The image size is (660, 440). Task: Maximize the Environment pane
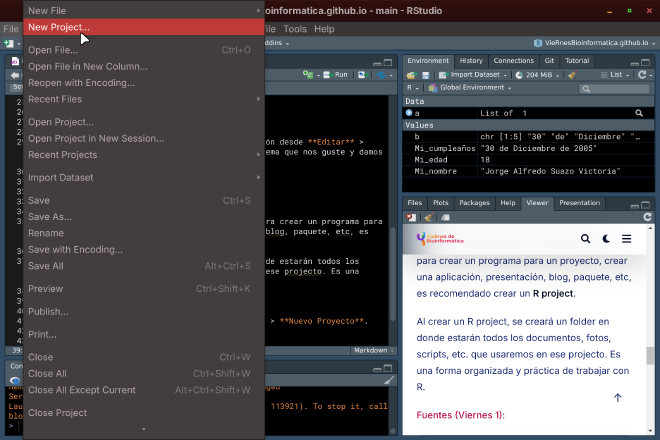click(x=645, y=63)
